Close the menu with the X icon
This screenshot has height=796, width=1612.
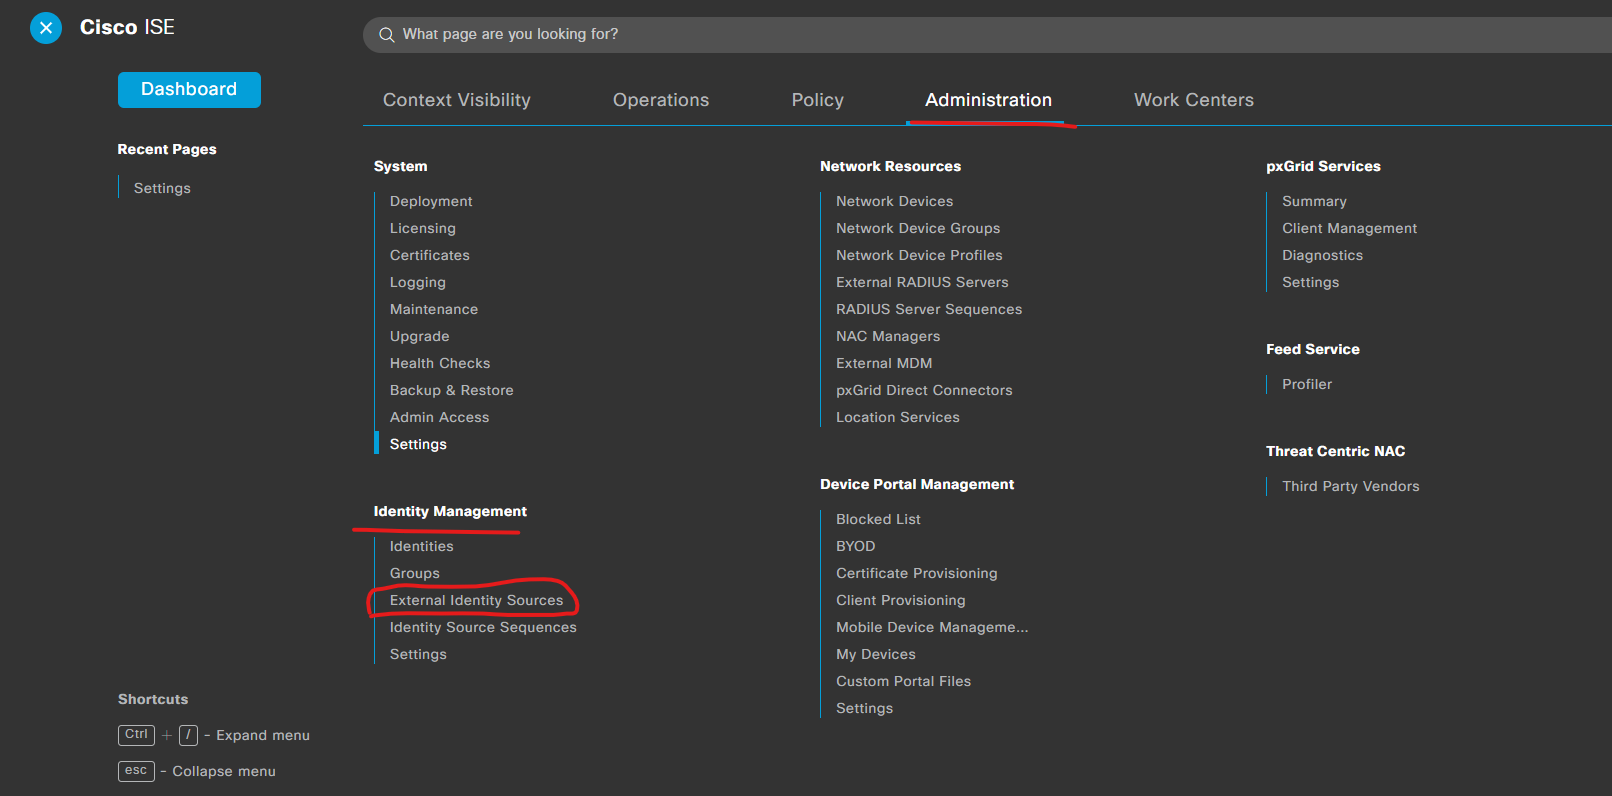coord(46,28)
